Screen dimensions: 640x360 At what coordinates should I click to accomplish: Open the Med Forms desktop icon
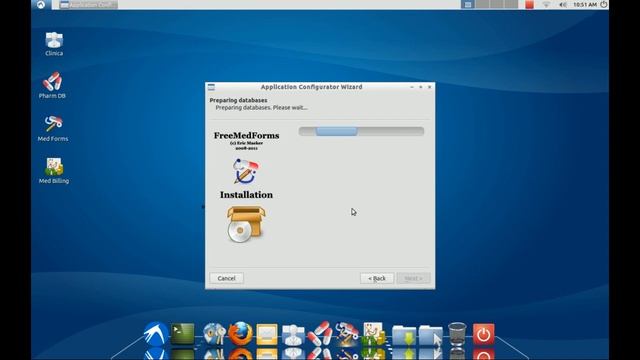tap(53, 128)
